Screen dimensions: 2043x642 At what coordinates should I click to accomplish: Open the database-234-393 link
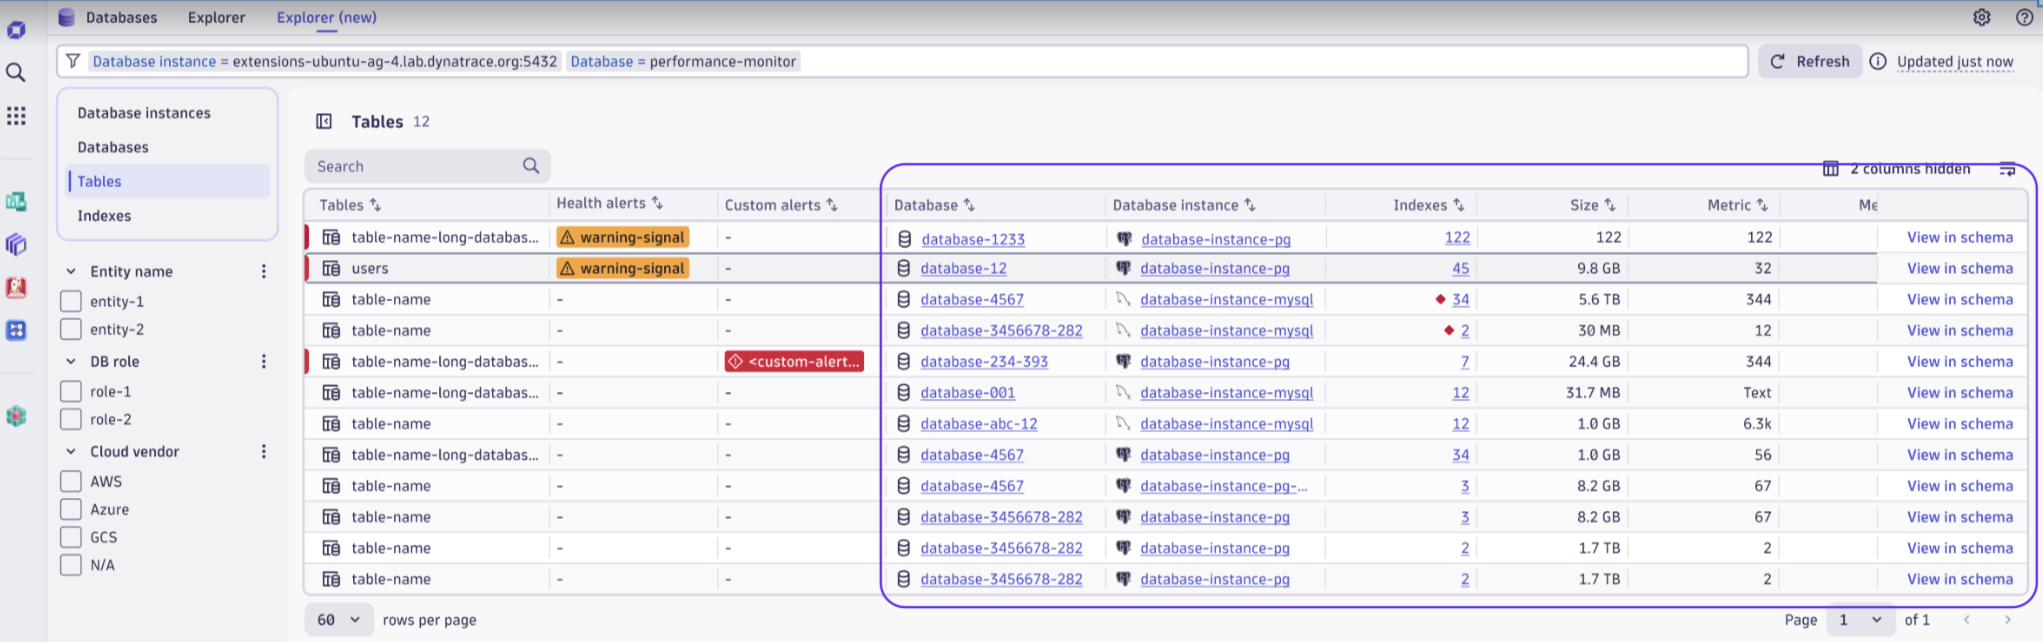[984, 361]
